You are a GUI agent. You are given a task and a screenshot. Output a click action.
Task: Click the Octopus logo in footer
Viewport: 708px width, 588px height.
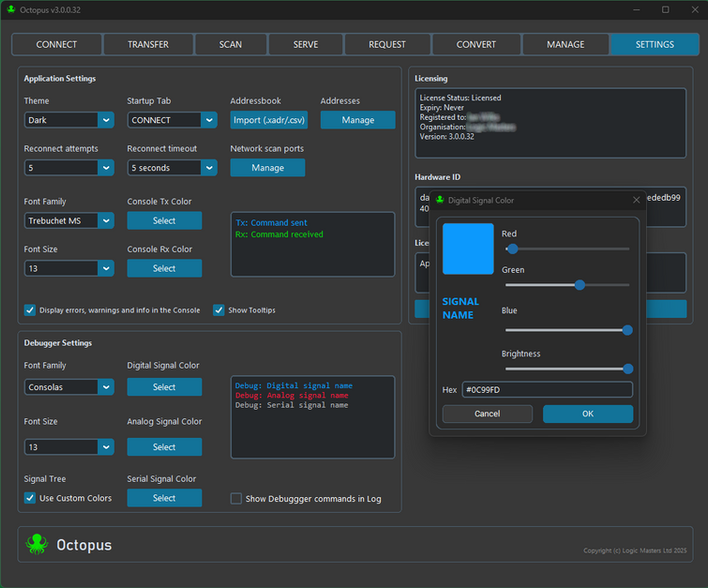pos(37,544)
